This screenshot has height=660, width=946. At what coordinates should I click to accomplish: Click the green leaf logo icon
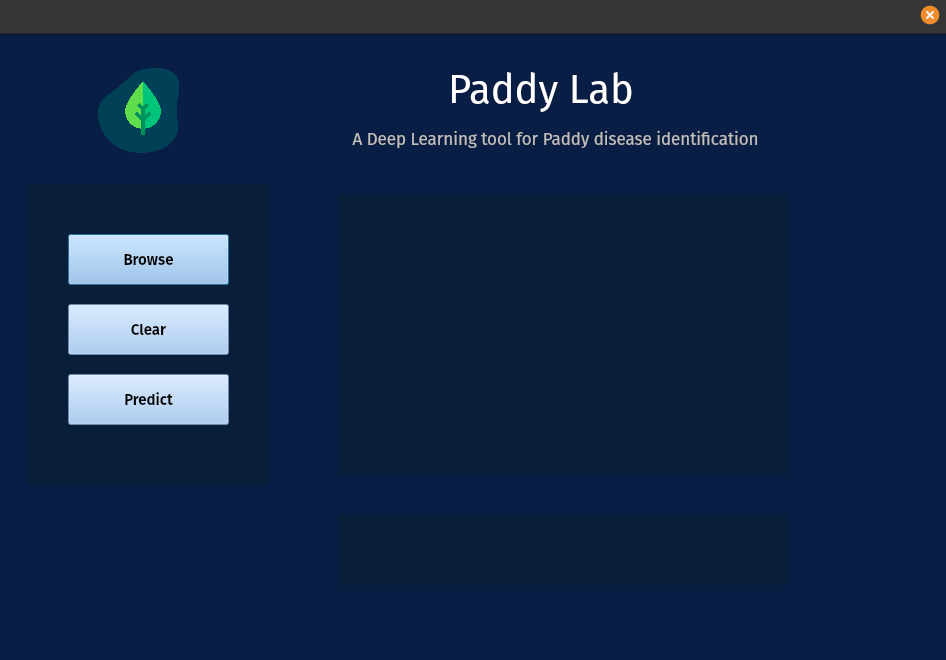[x=143, y=104]
